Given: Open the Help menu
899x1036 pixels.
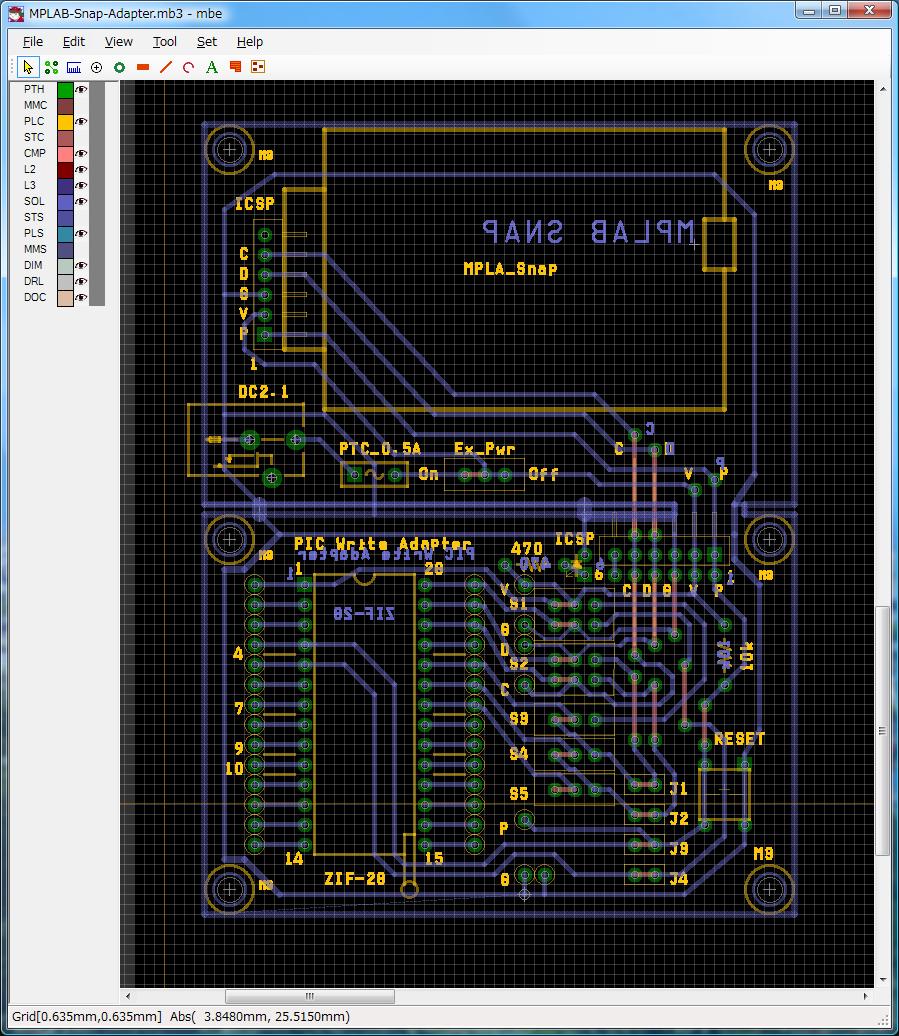Looking at the screenshot, I should (x=250, y=42).
